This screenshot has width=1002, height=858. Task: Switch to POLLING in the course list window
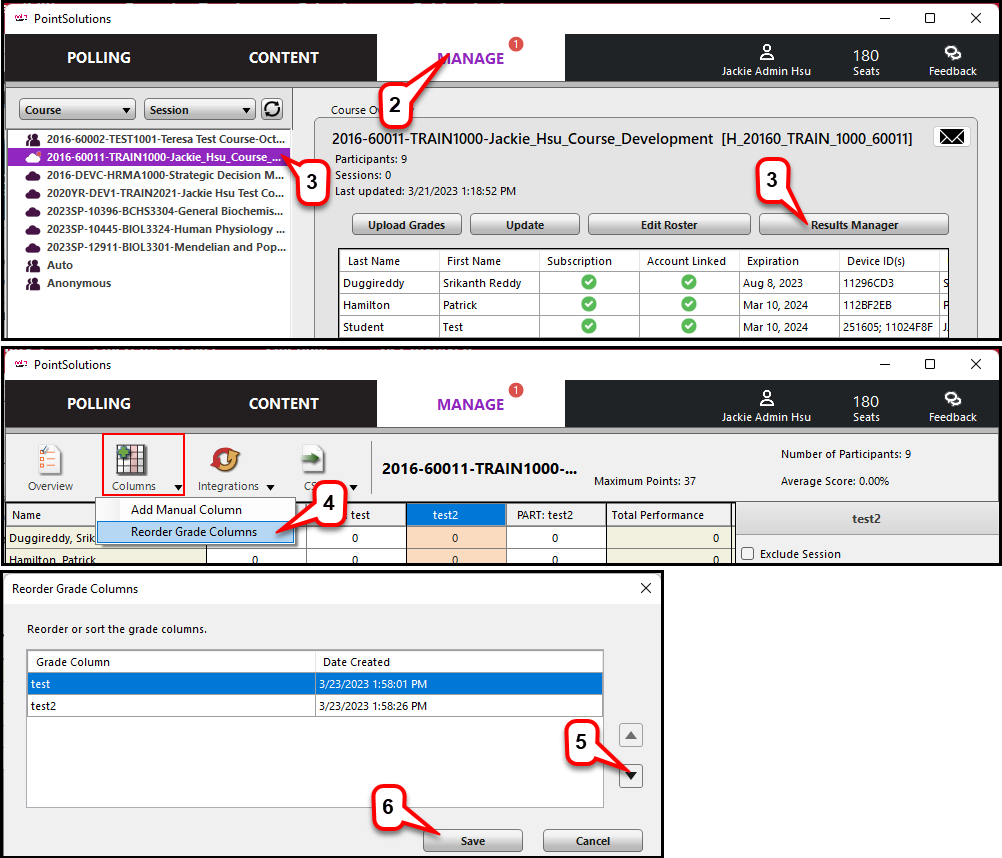tap(99, 57)
